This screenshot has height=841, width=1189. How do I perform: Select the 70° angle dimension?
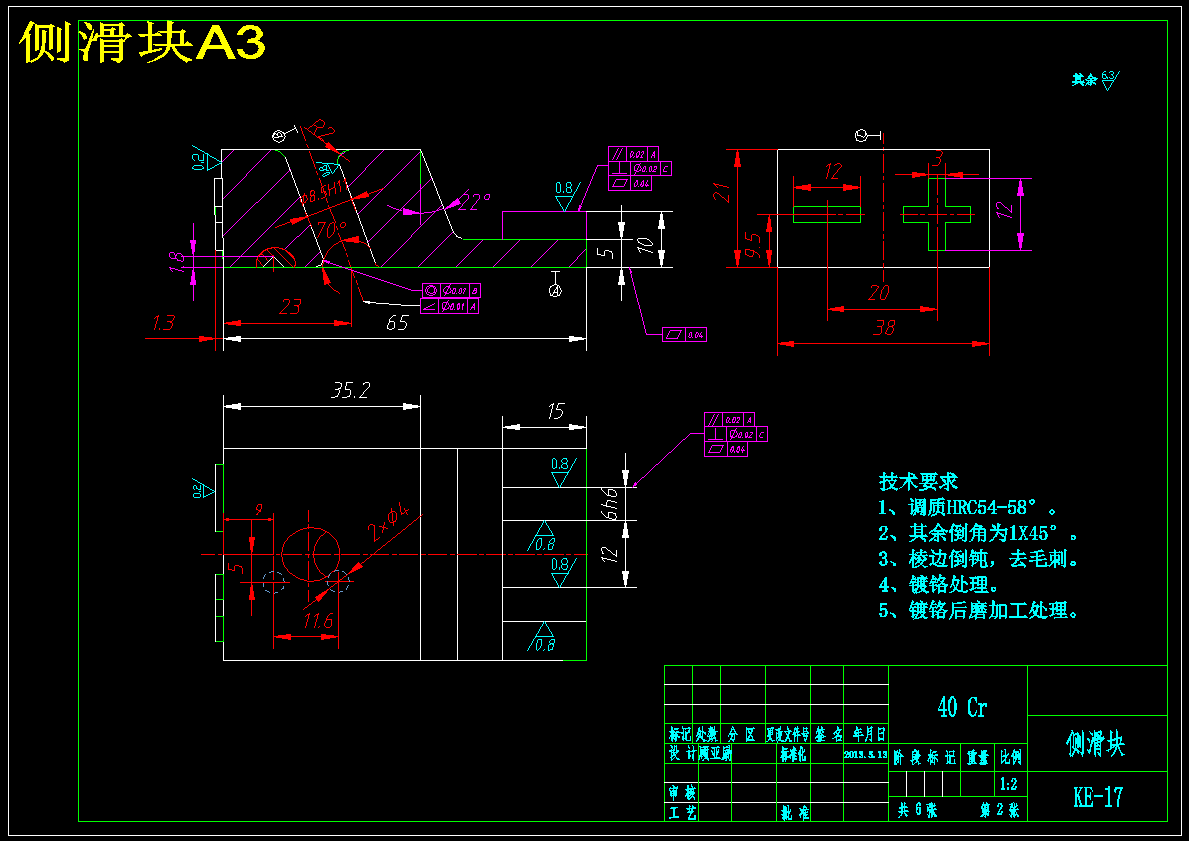point(331,229)
